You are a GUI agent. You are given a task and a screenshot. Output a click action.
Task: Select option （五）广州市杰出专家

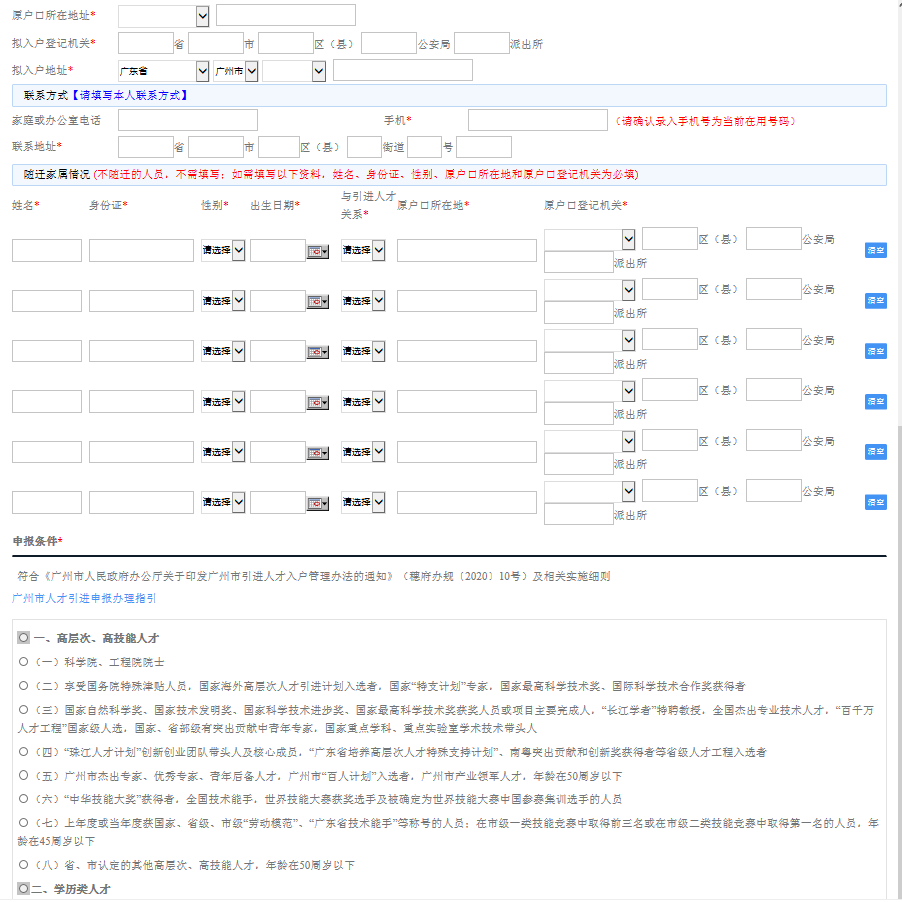23,775
